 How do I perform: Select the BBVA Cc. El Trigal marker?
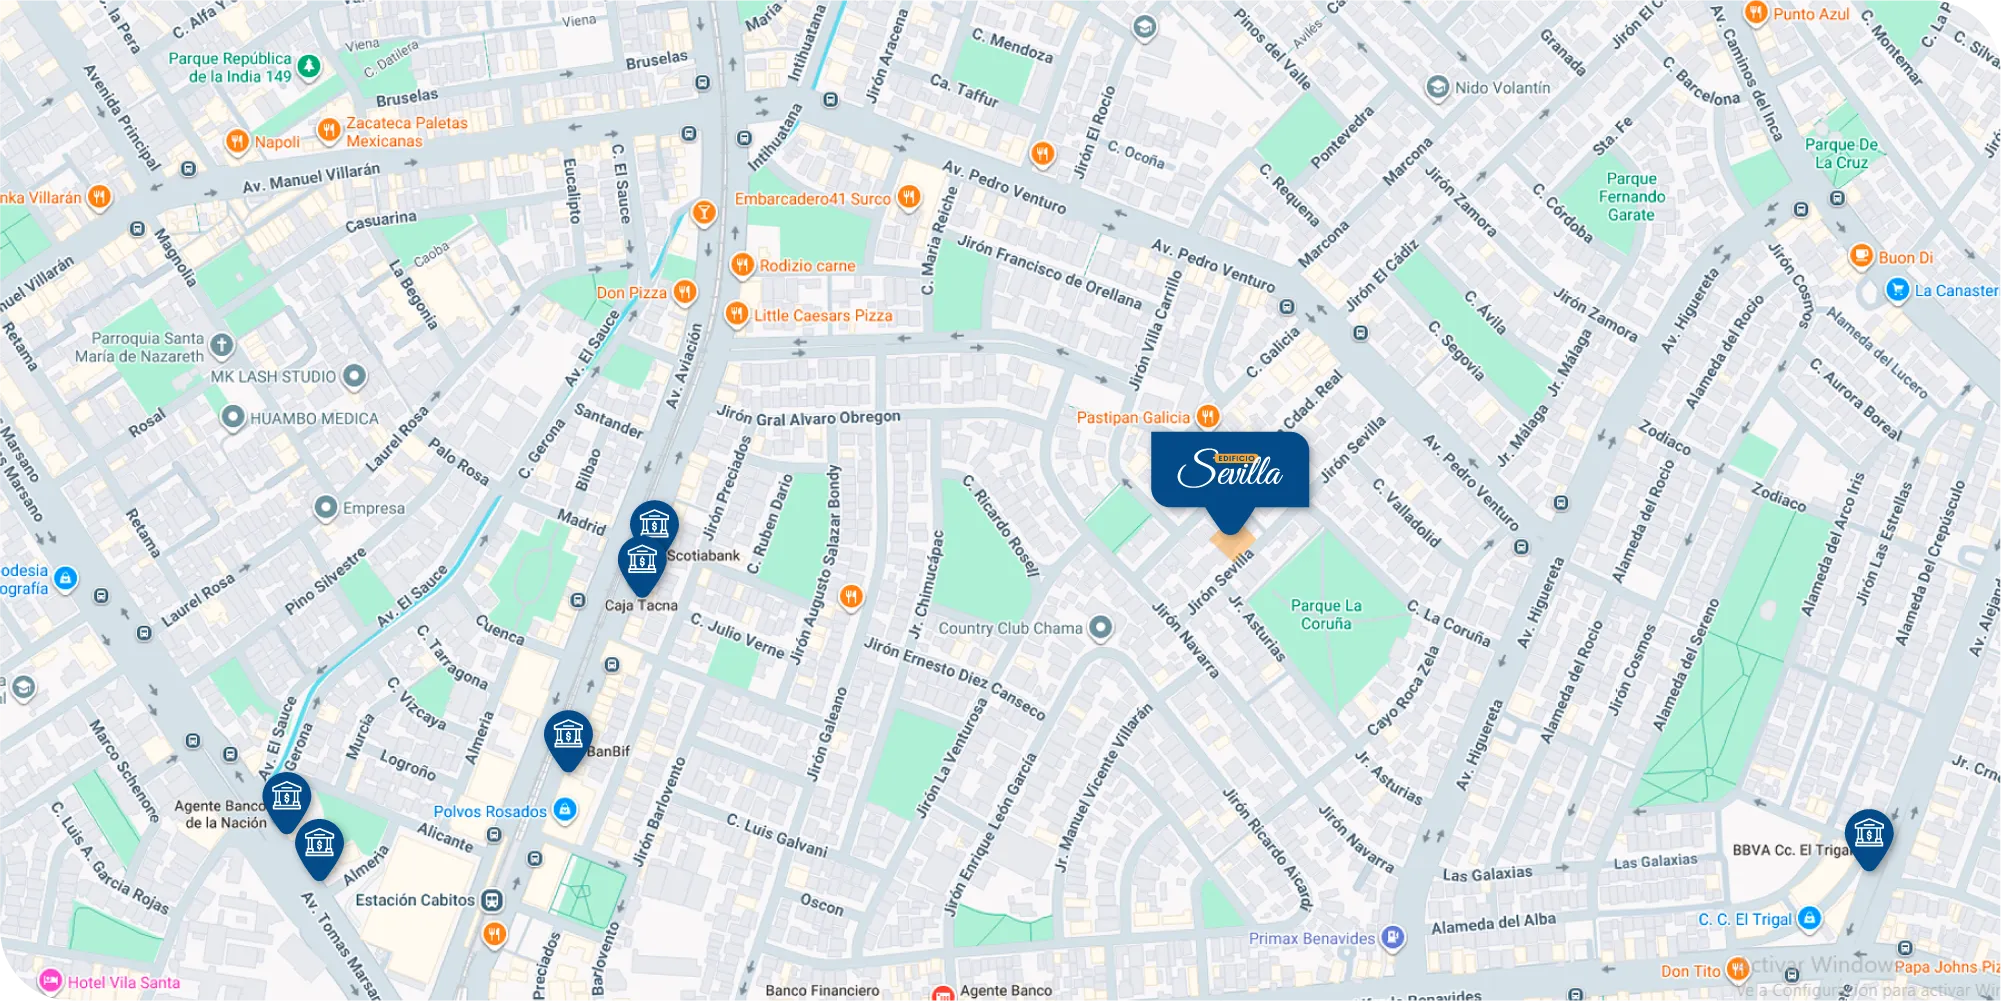point(1868,837)
